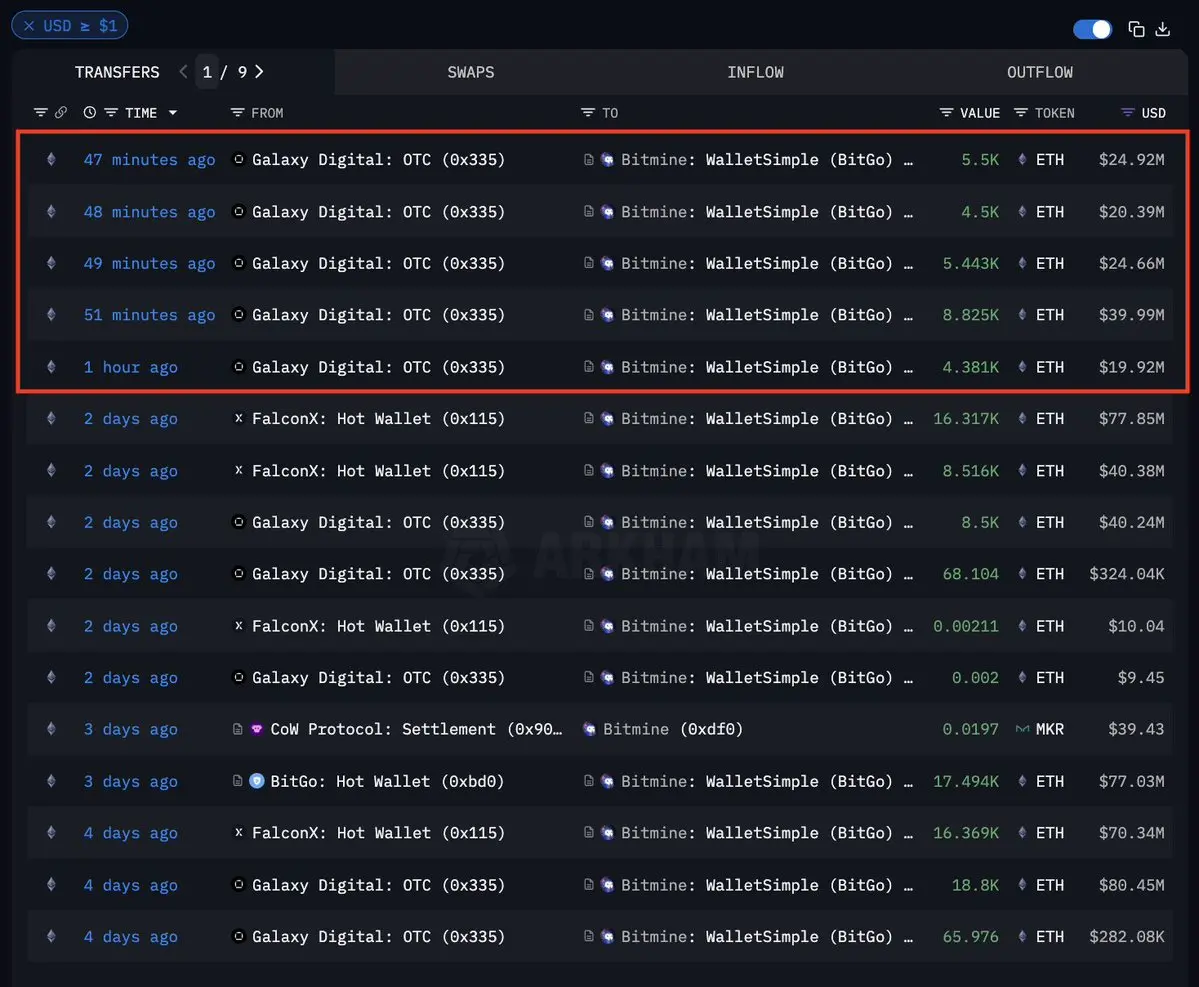Click Bitmine logo in $9.45 row
Image resolution: width=1199 pixels, height=987 pixels.
click(607, 677)
